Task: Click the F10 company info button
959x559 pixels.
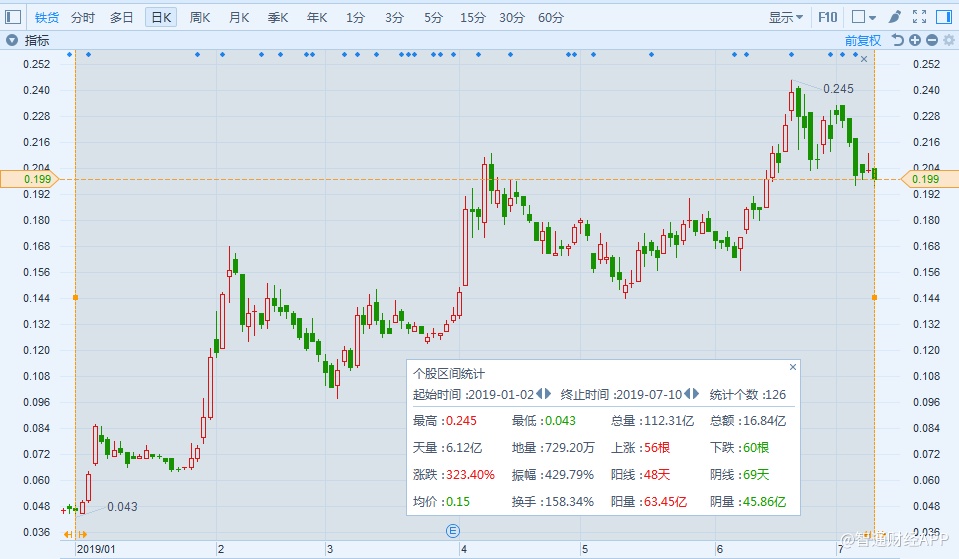Action: click(x=827, y=17)
